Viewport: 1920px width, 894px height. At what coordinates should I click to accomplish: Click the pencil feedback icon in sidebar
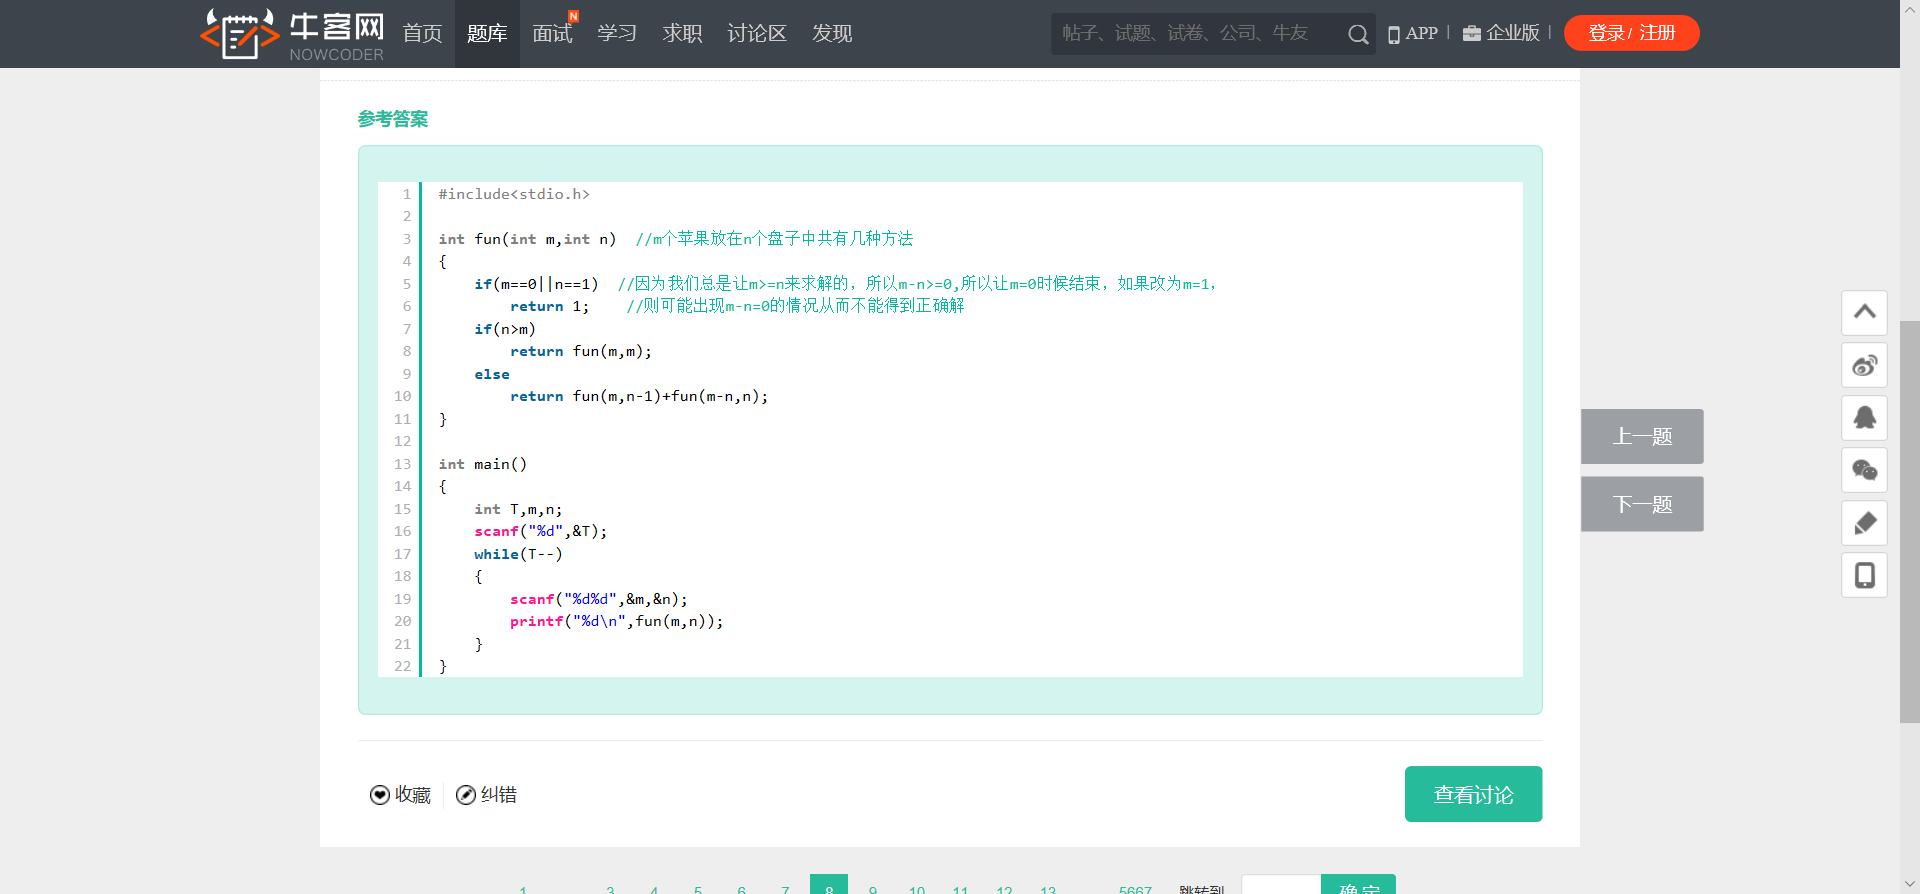tap(1864, 523)
